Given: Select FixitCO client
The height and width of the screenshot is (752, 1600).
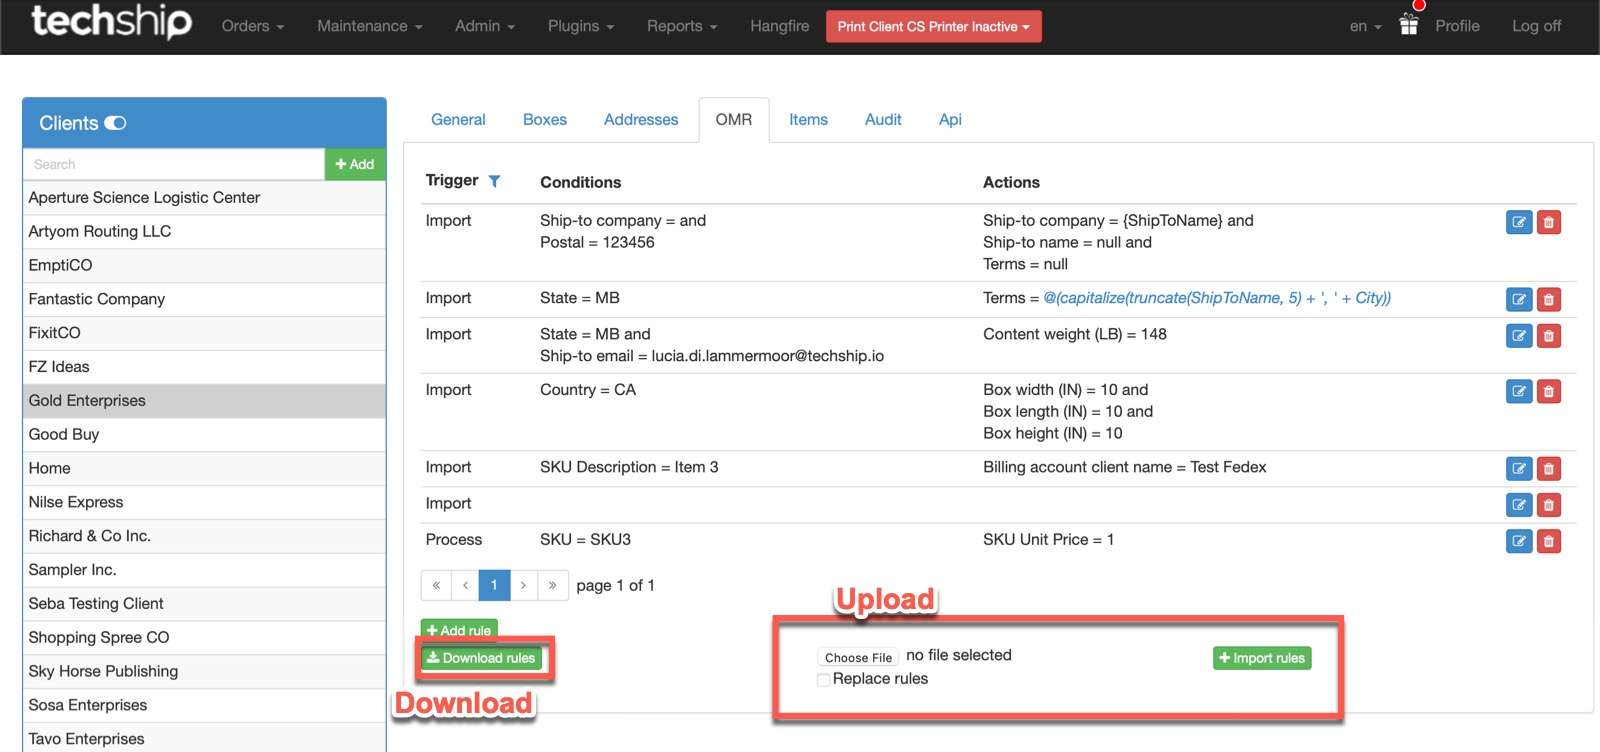Looking at the screenshot, I should tap(204, 333).
